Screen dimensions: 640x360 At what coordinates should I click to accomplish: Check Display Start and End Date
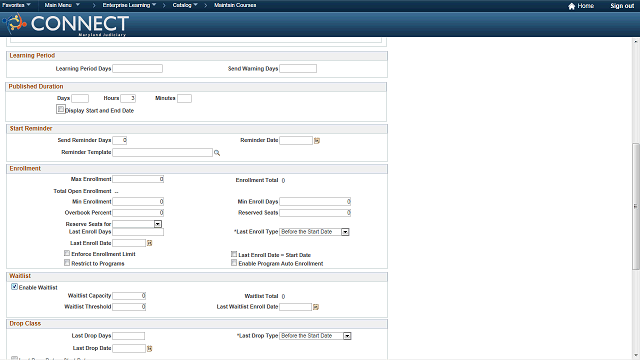tap(60, 109)
